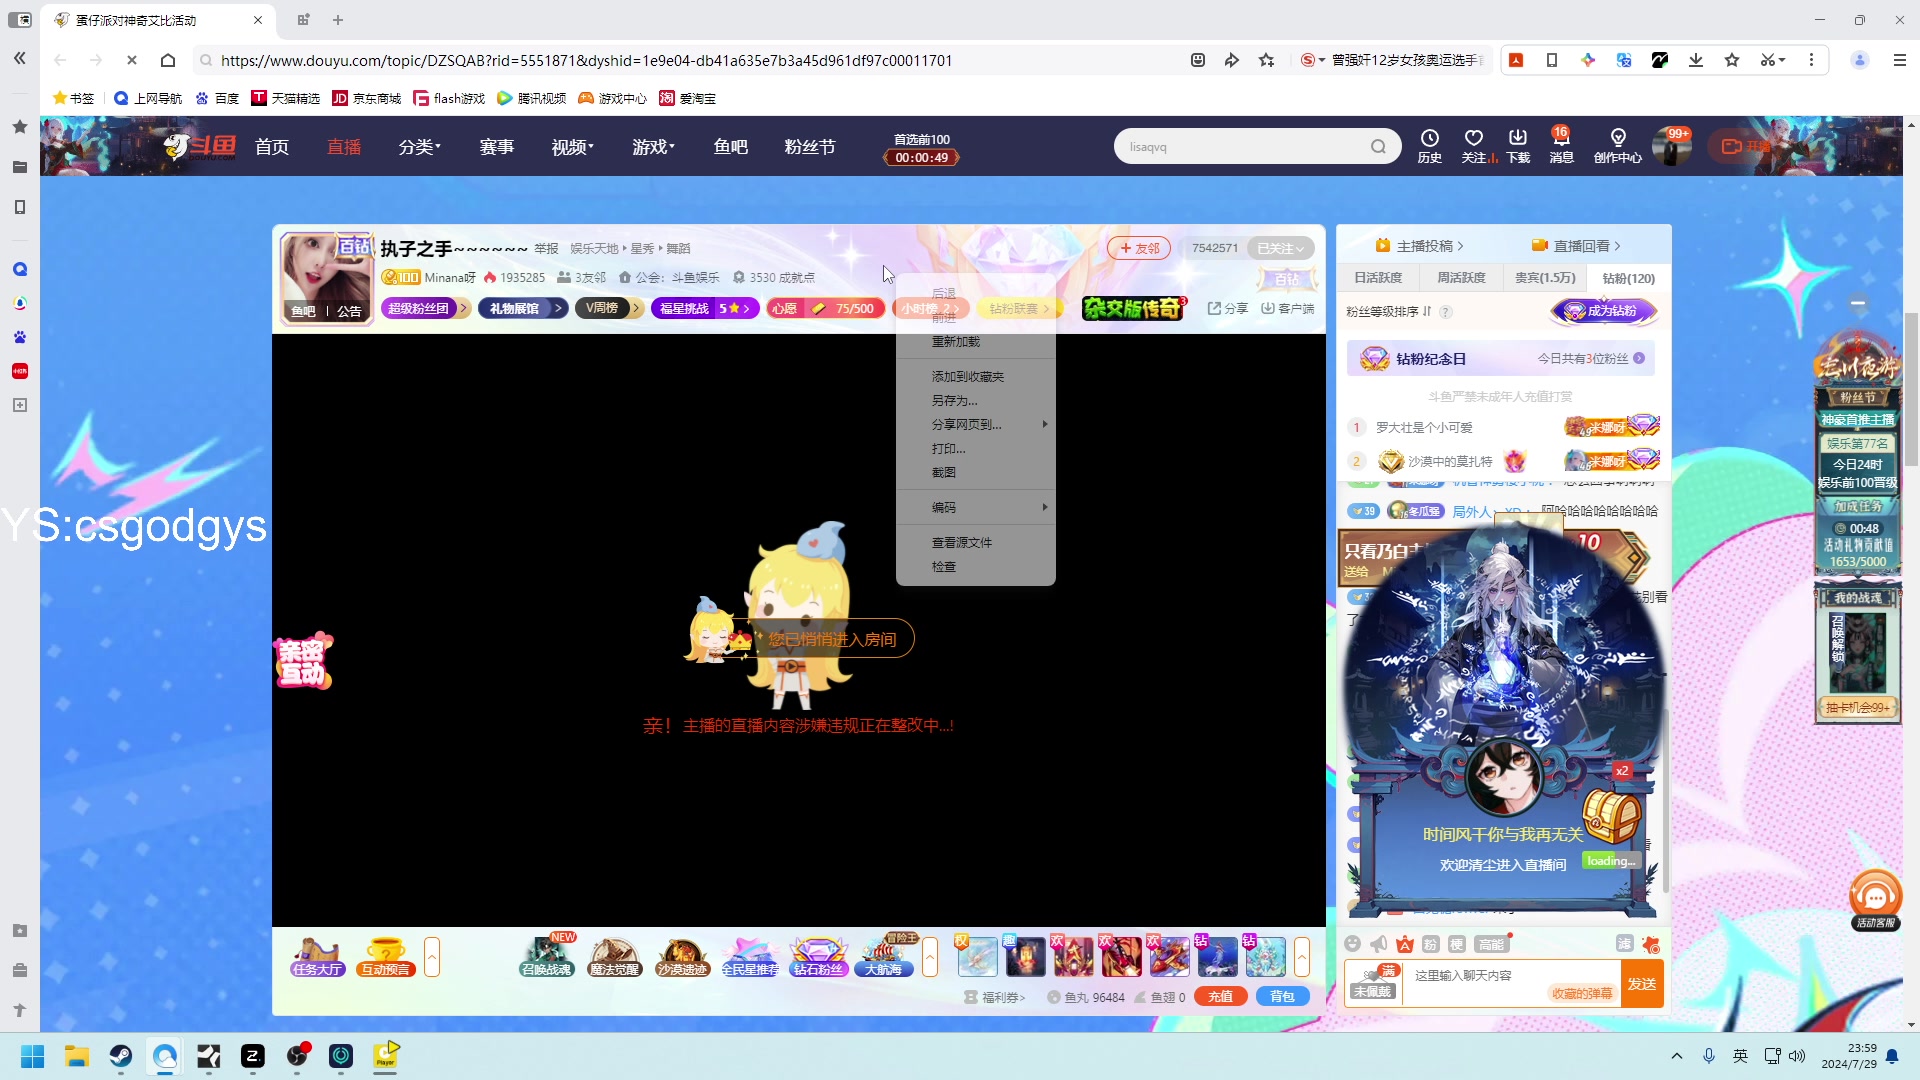Choose 另存为 in the context menu
Screen dimensions: 1920x1080
976,400
